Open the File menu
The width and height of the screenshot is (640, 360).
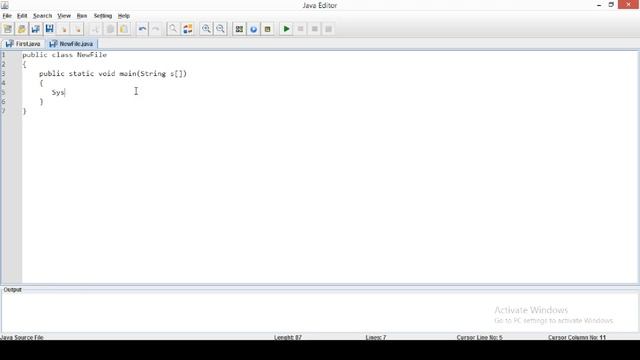[7, 16]
